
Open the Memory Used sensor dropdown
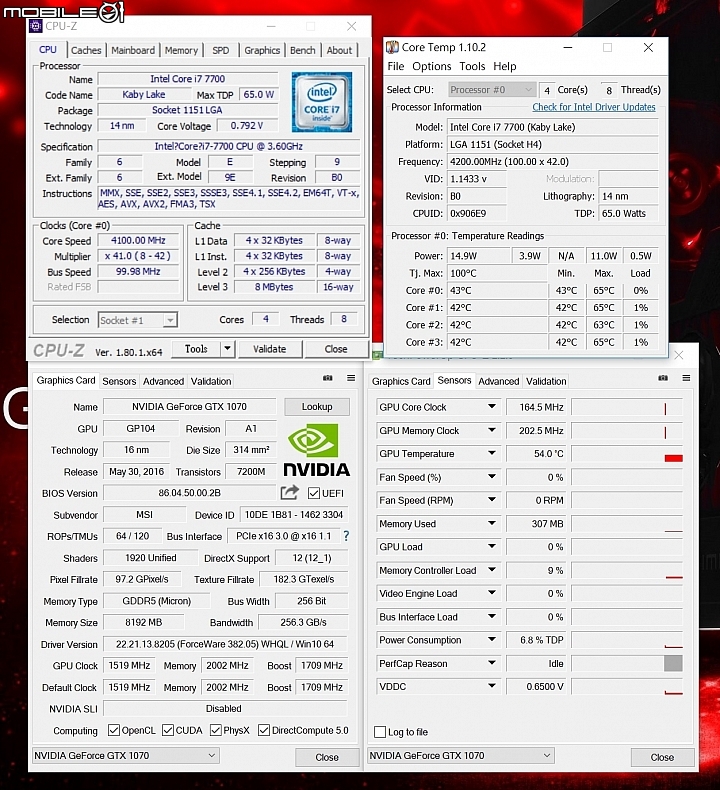coord(492,523)
